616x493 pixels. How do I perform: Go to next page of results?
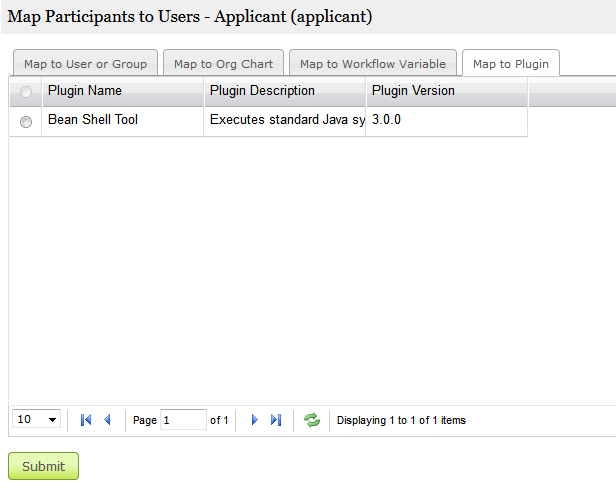pos(255,420)
